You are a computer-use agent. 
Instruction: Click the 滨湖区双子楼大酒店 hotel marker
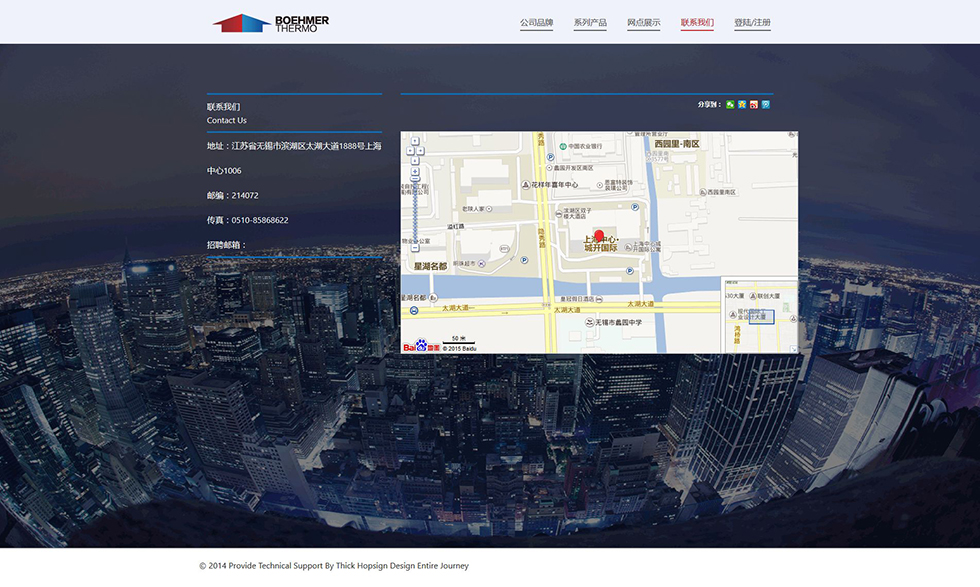pos(559,214)
